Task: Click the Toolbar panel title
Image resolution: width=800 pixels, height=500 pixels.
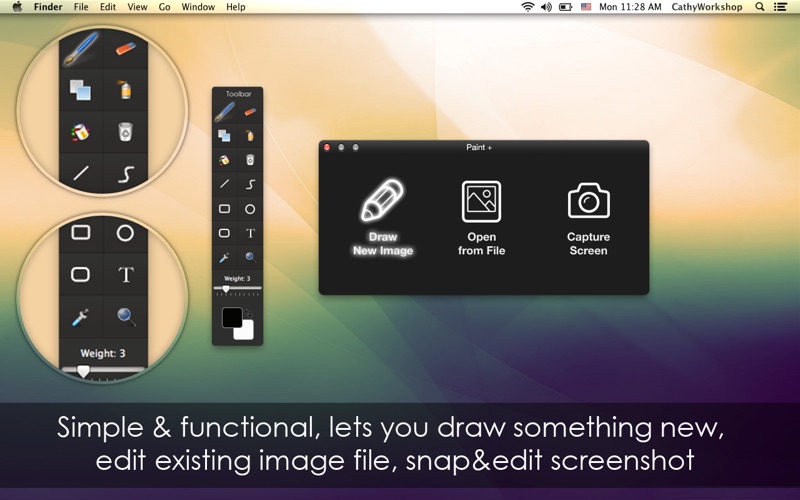Action: coord(238,94)
